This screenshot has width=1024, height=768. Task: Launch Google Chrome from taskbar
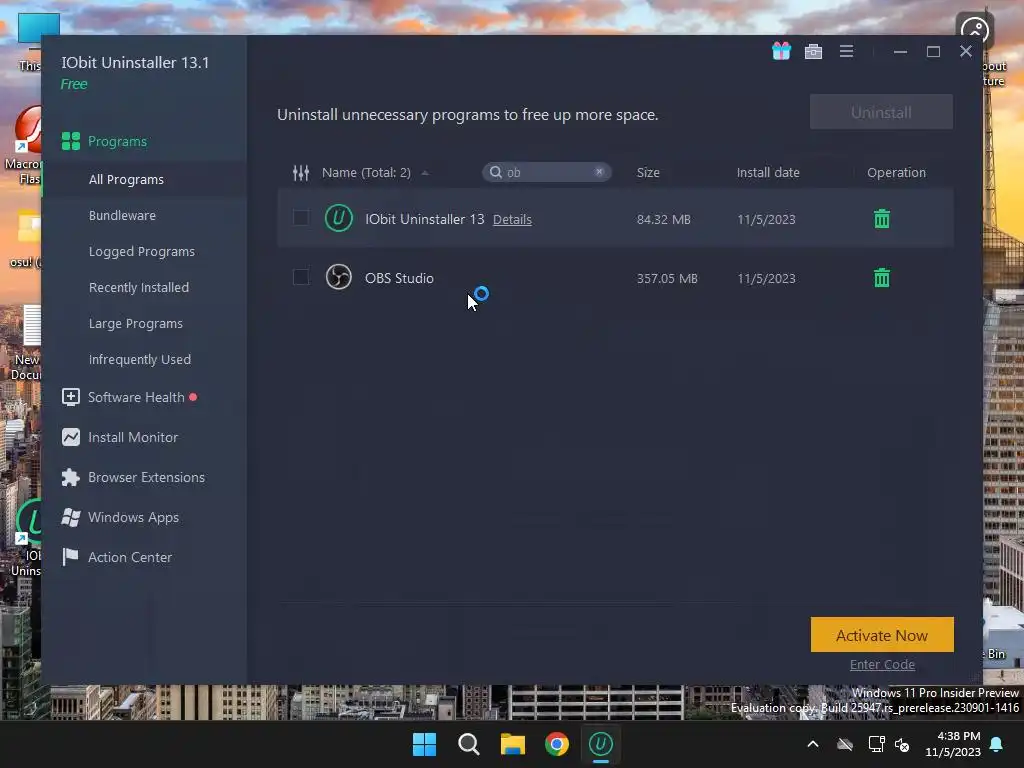coord(557,744)
